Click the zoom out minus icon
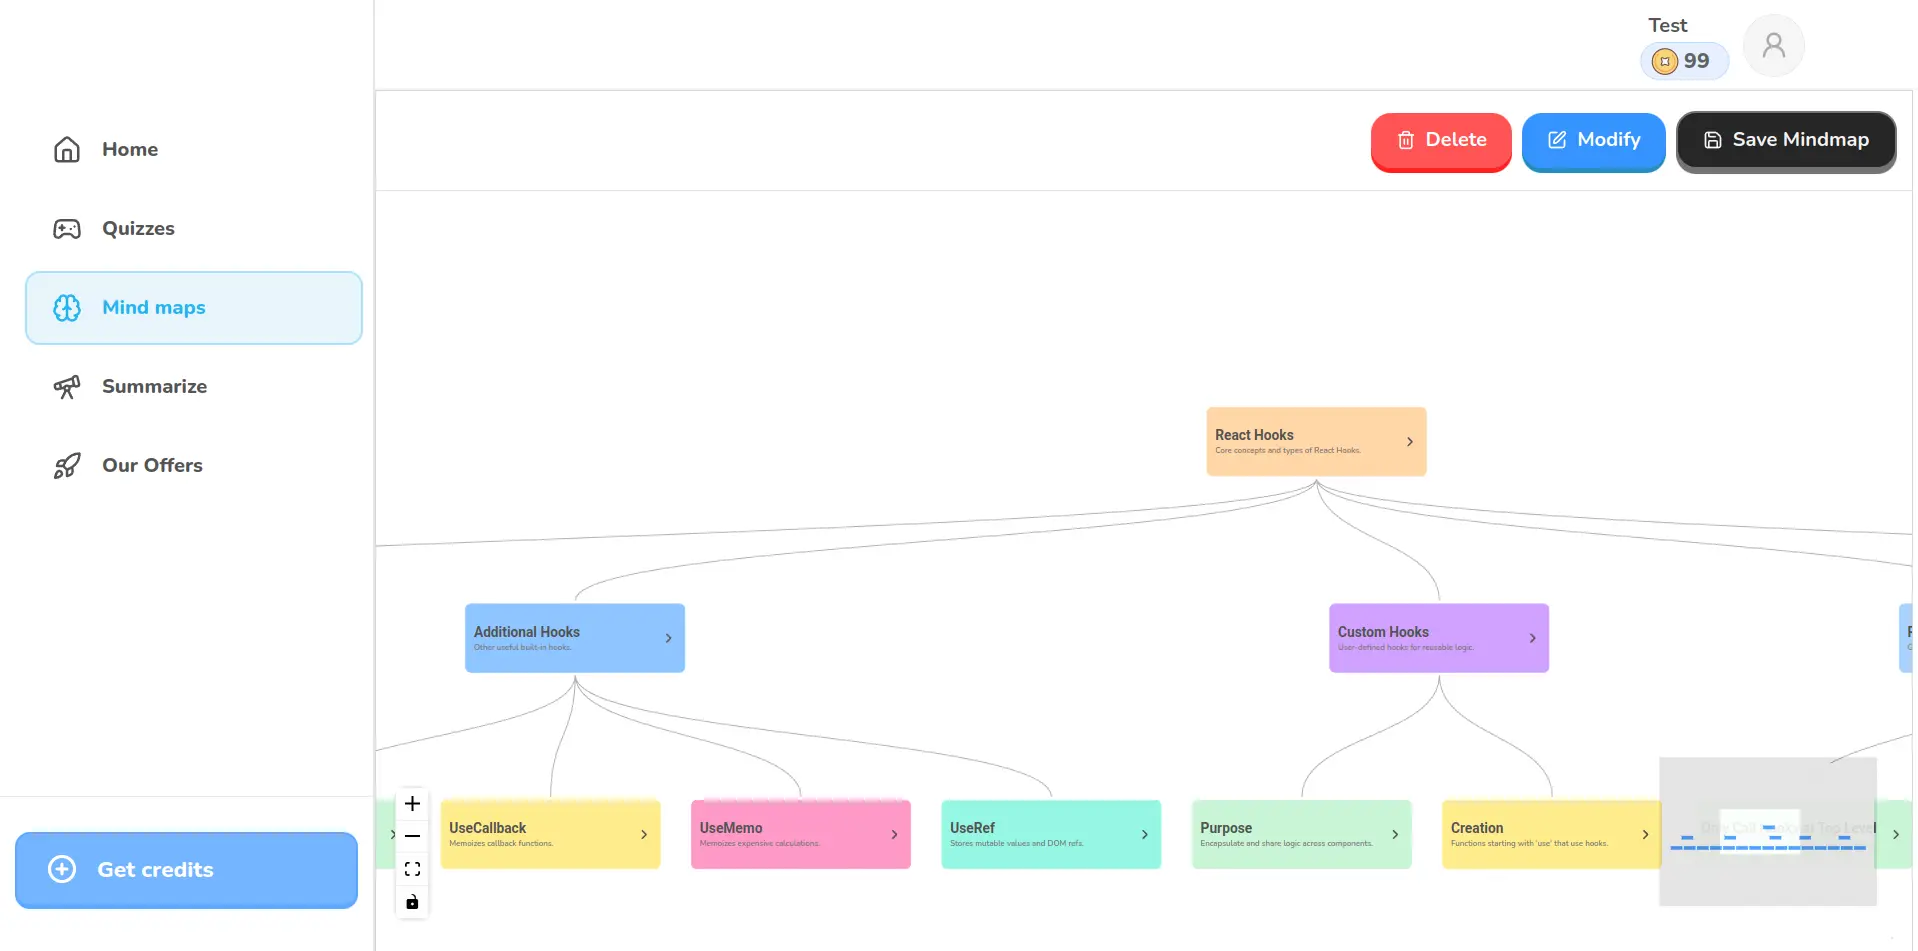 click(x=412, y=836)
